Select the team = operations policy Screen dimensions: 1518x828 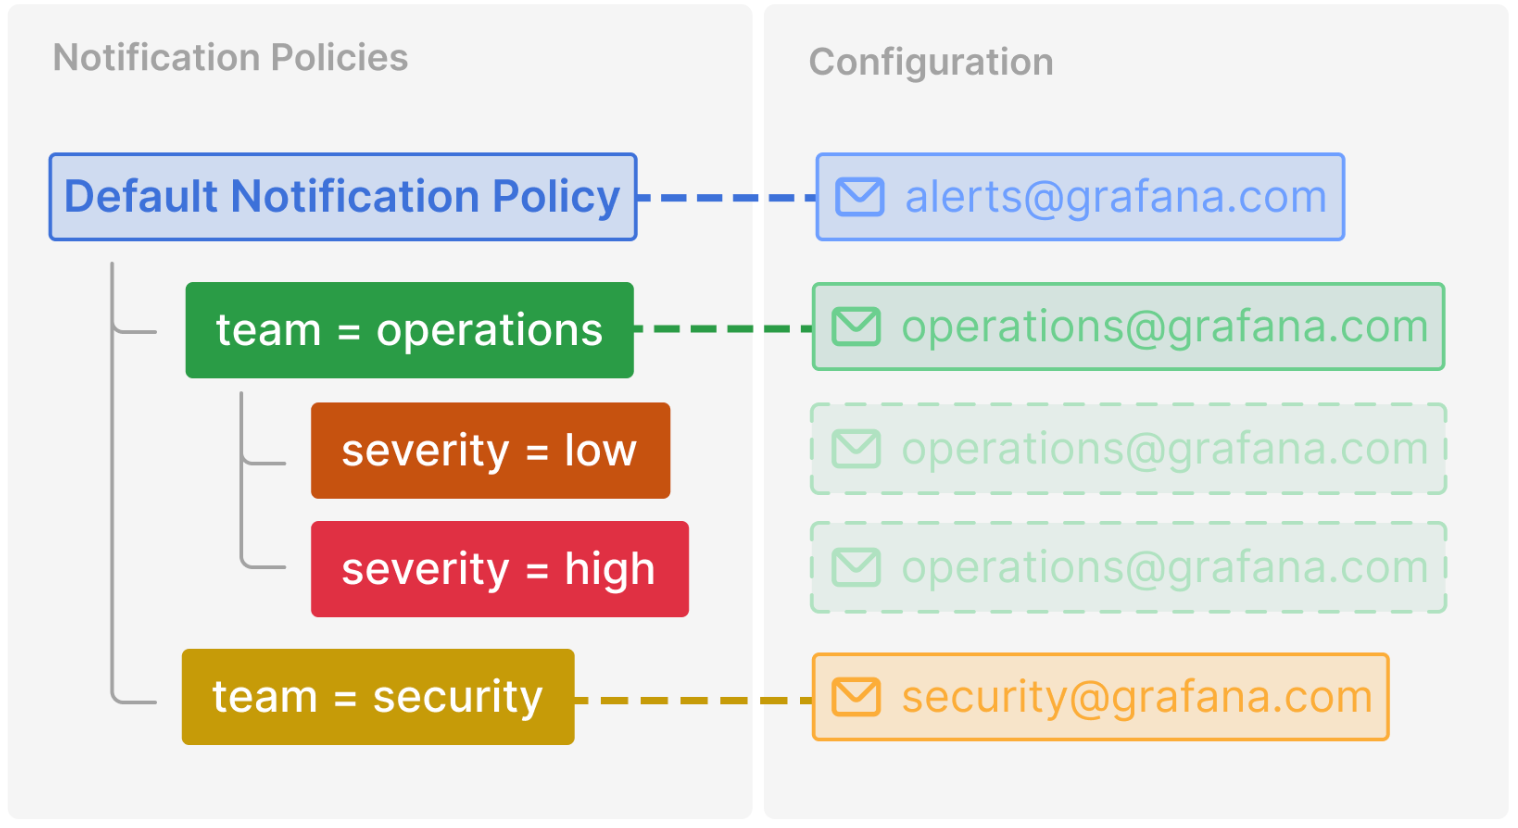[x=409, y=330]
